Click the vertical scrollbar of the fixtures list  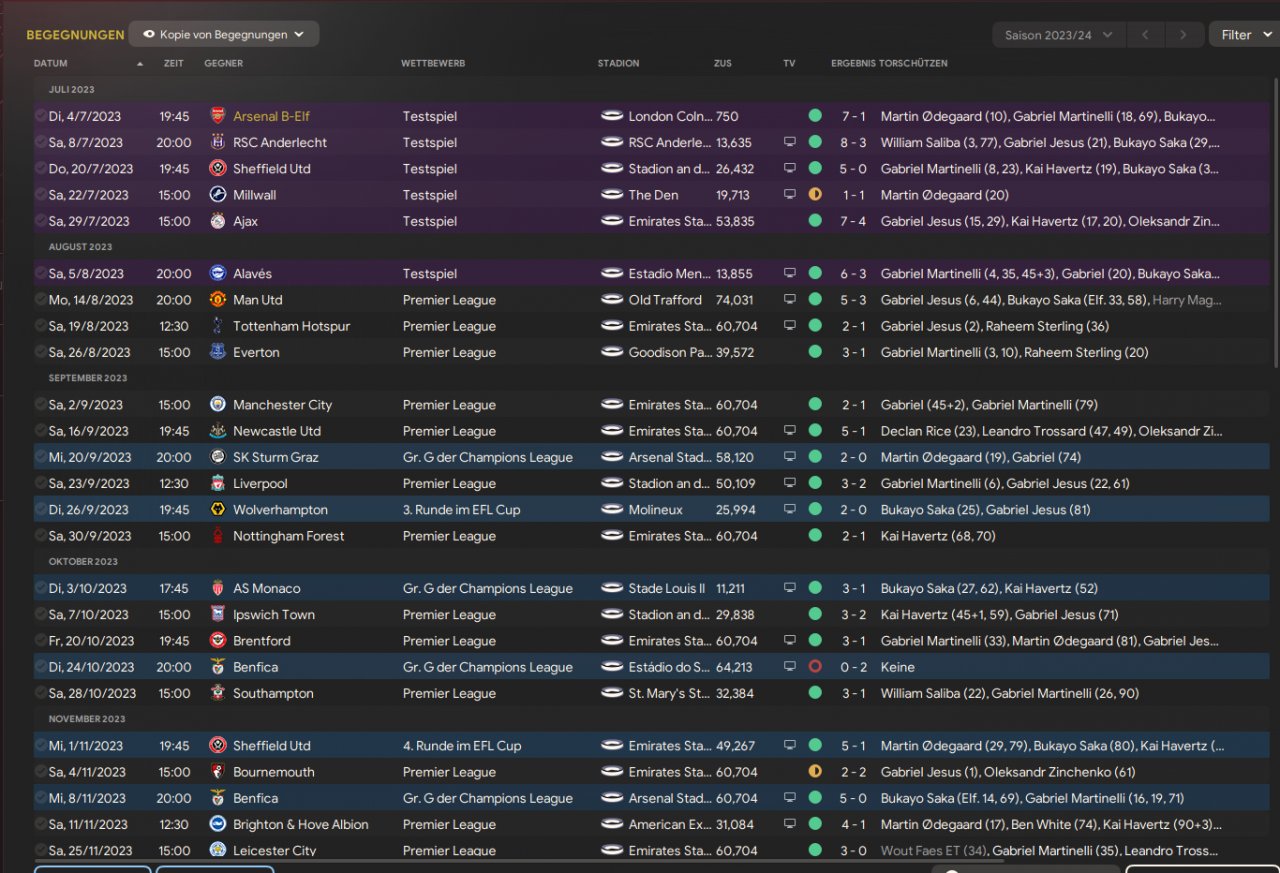click(x=1275, y=220)
